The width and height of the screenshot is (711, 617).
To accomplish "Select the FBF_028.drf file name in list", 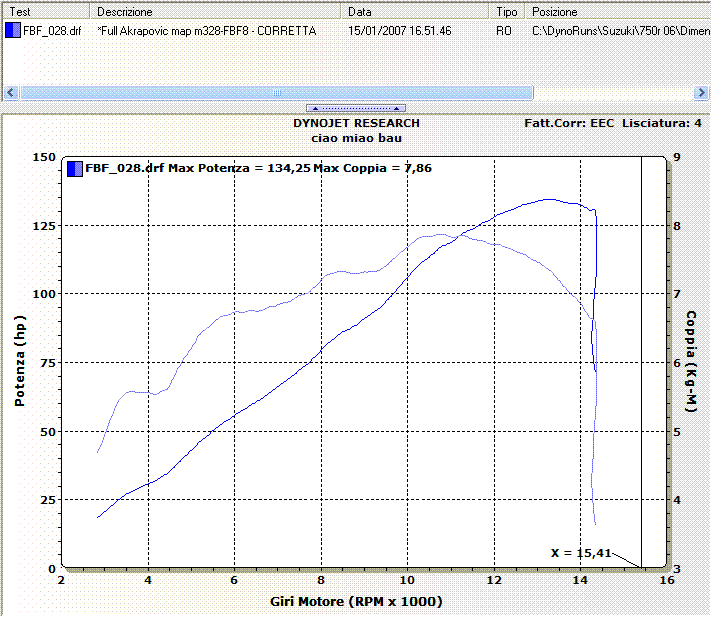I will [x=52, y=31].
